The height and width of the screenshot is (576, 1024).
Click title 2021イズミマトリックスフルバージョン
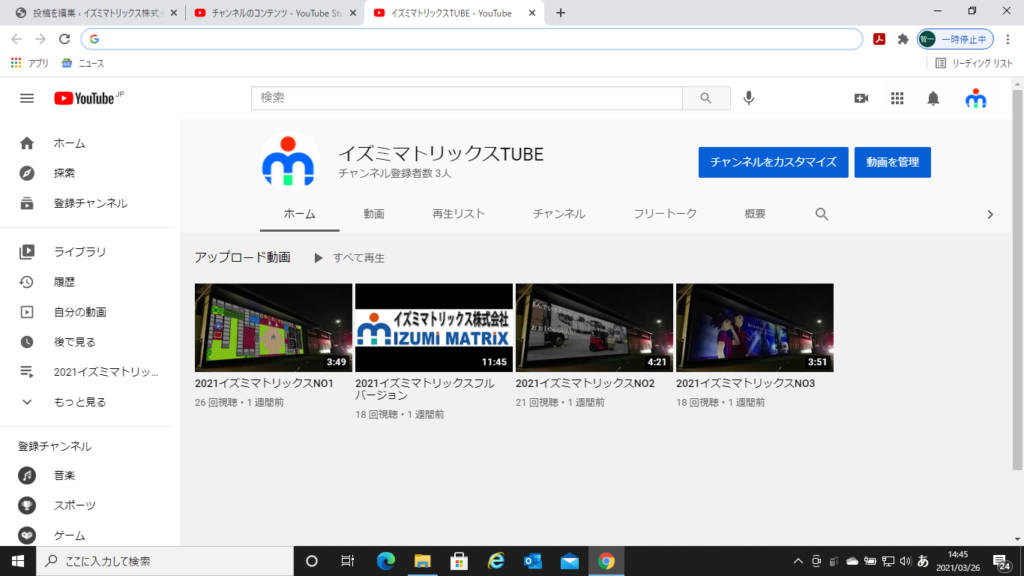(424, 389)
